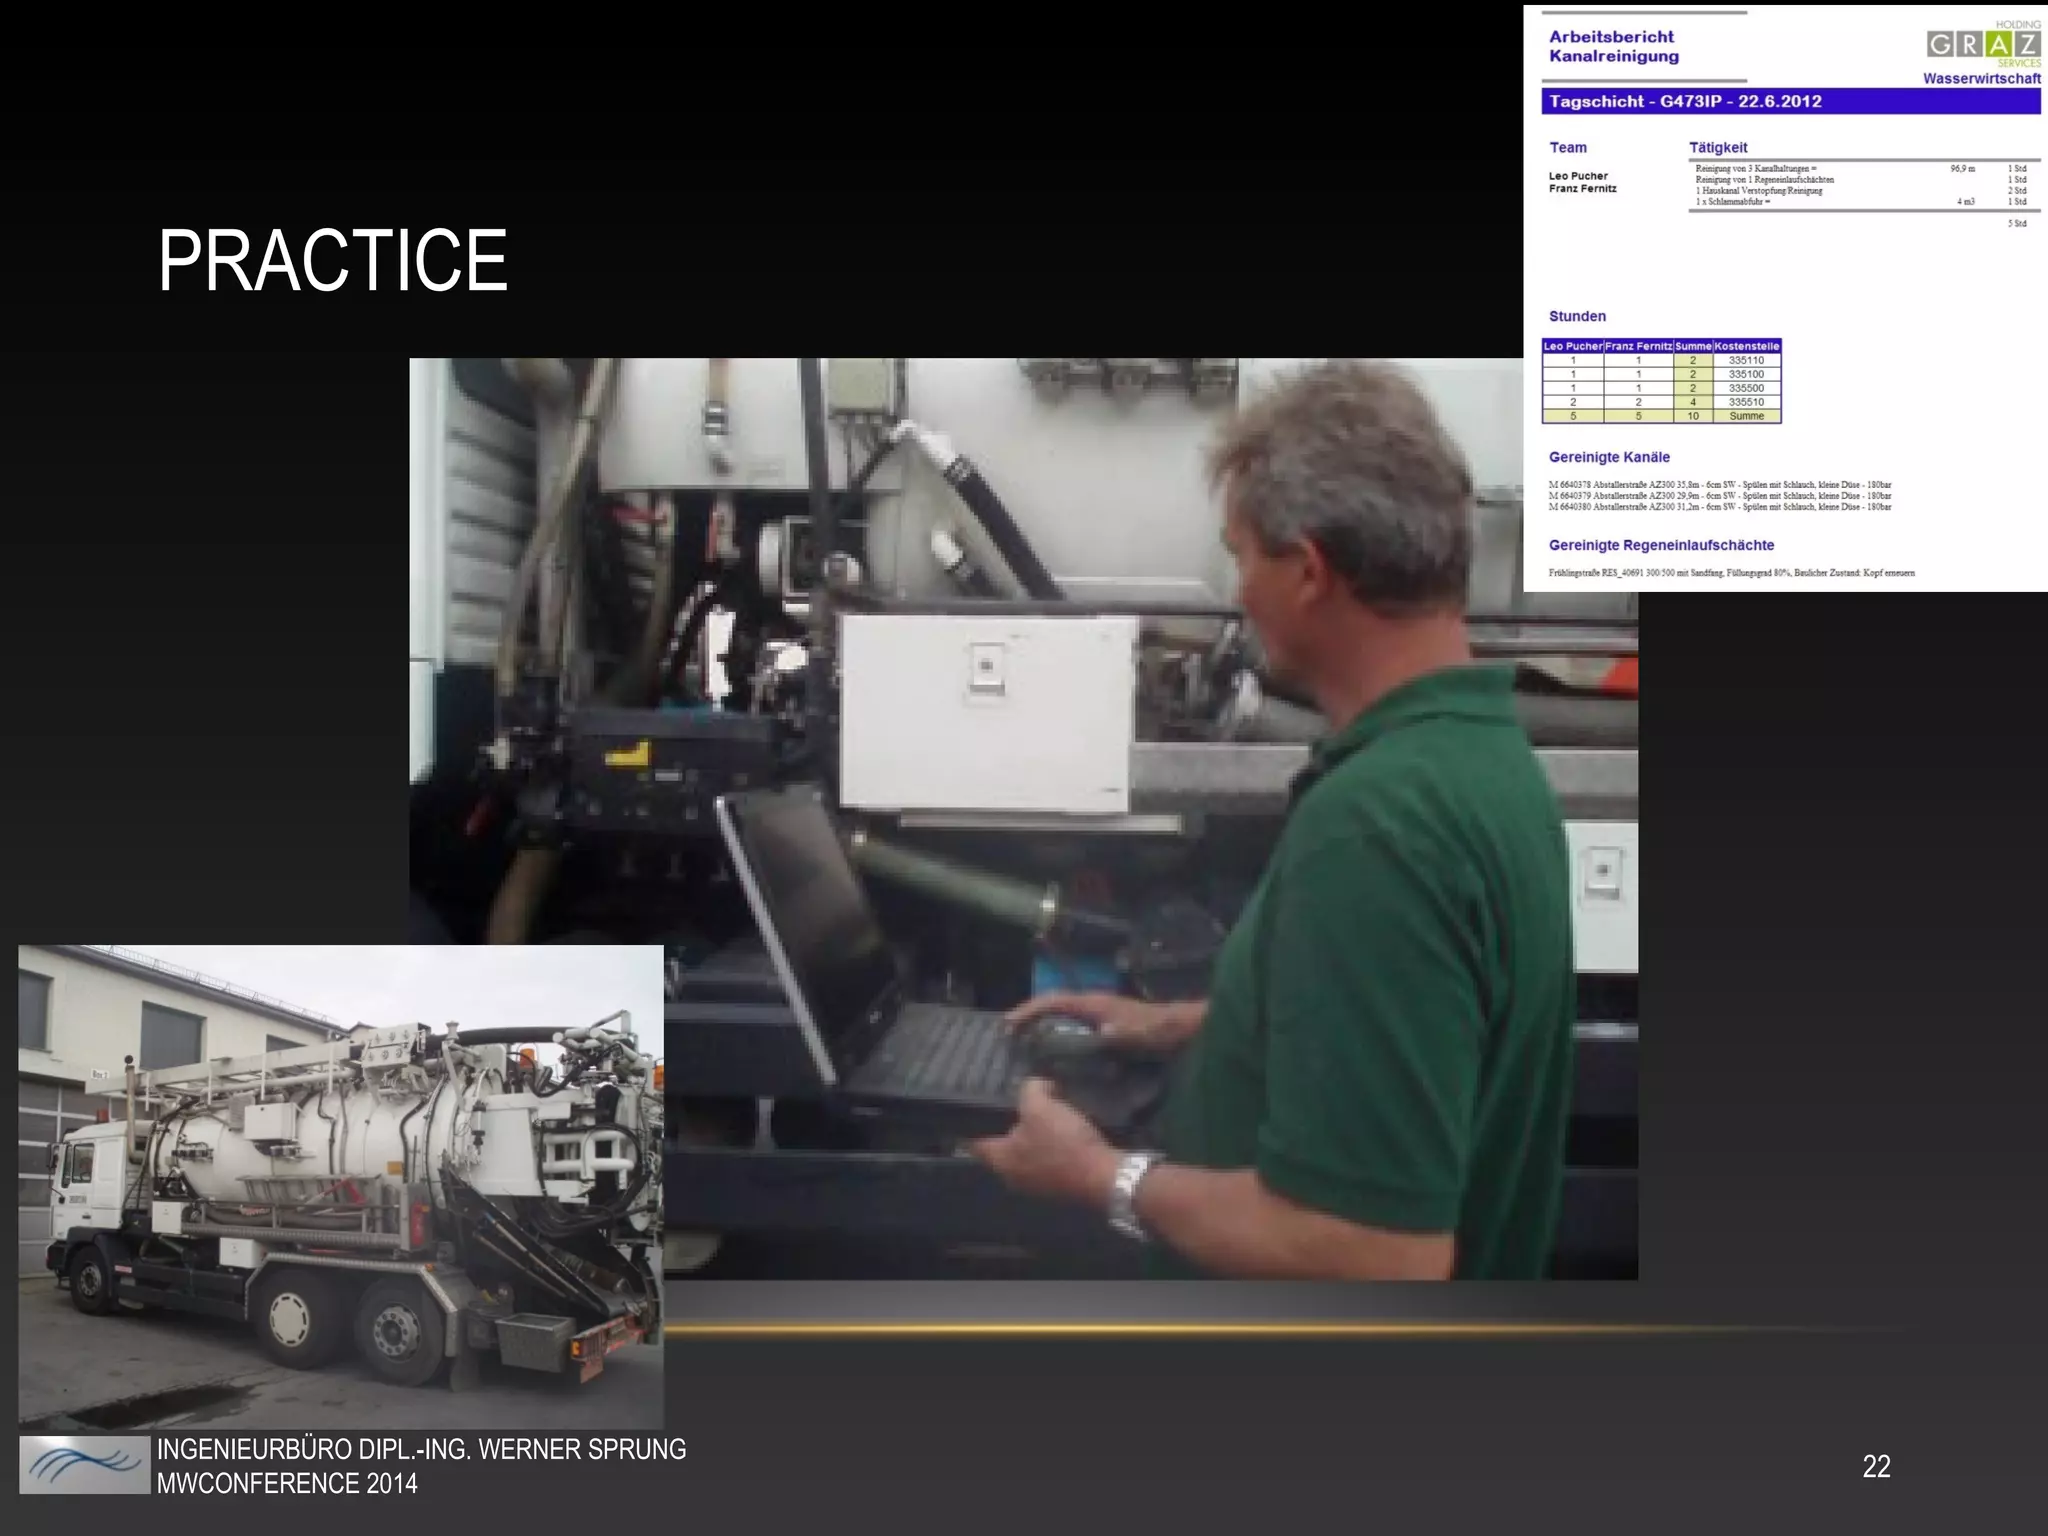Click the Stunden section heading

tap(1577, 316)
